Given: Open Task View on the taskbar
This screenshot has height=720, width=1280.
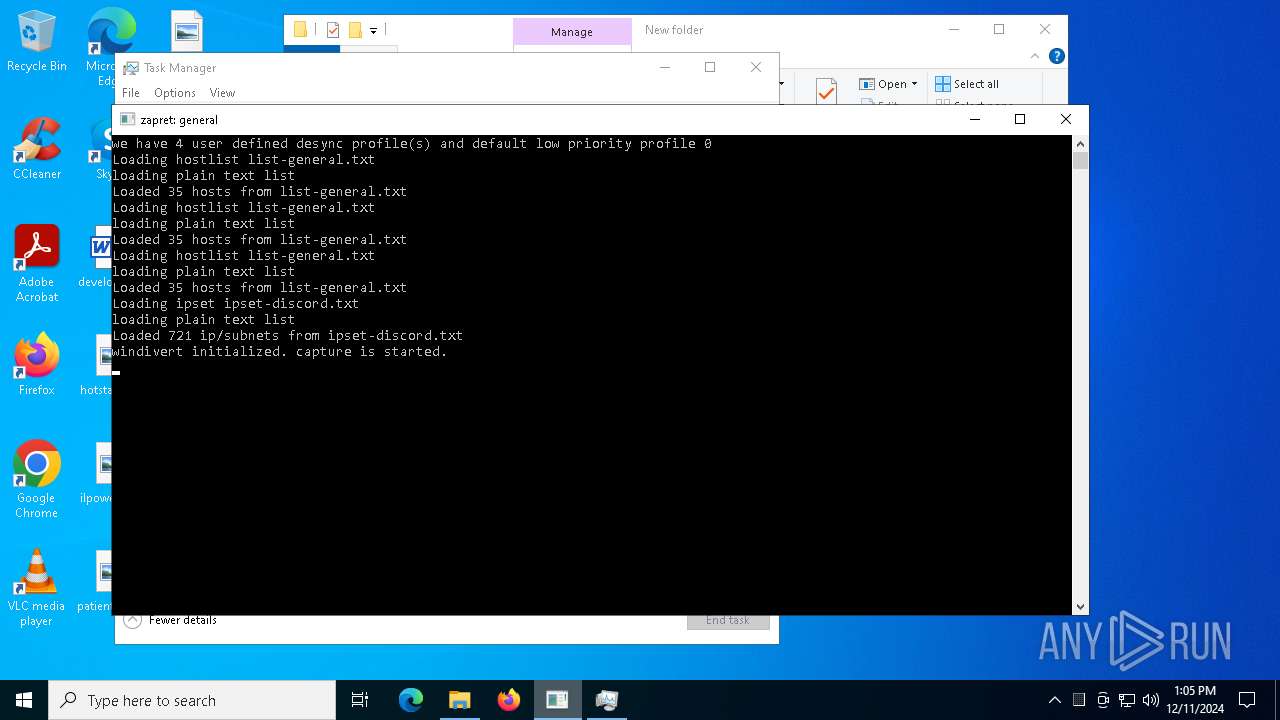Looking at the screenshot, I should click(360, 700).
